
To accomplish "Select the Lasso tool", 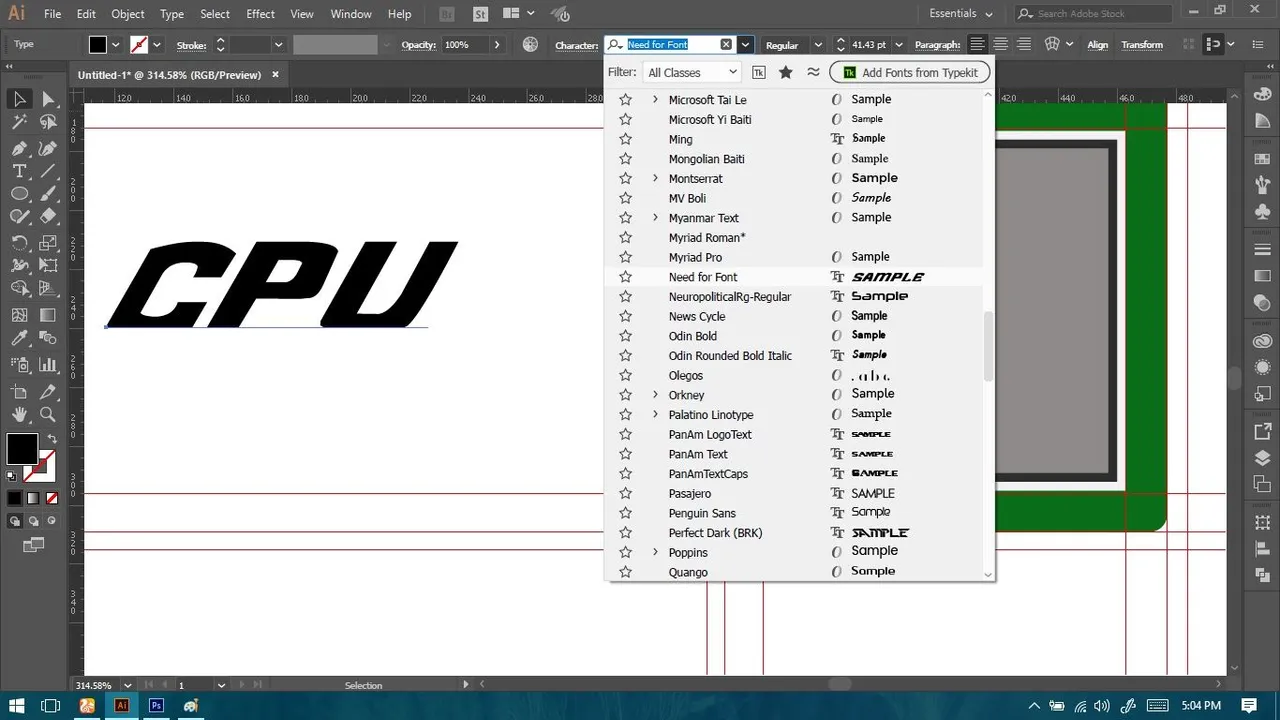I will coord(48,122).
